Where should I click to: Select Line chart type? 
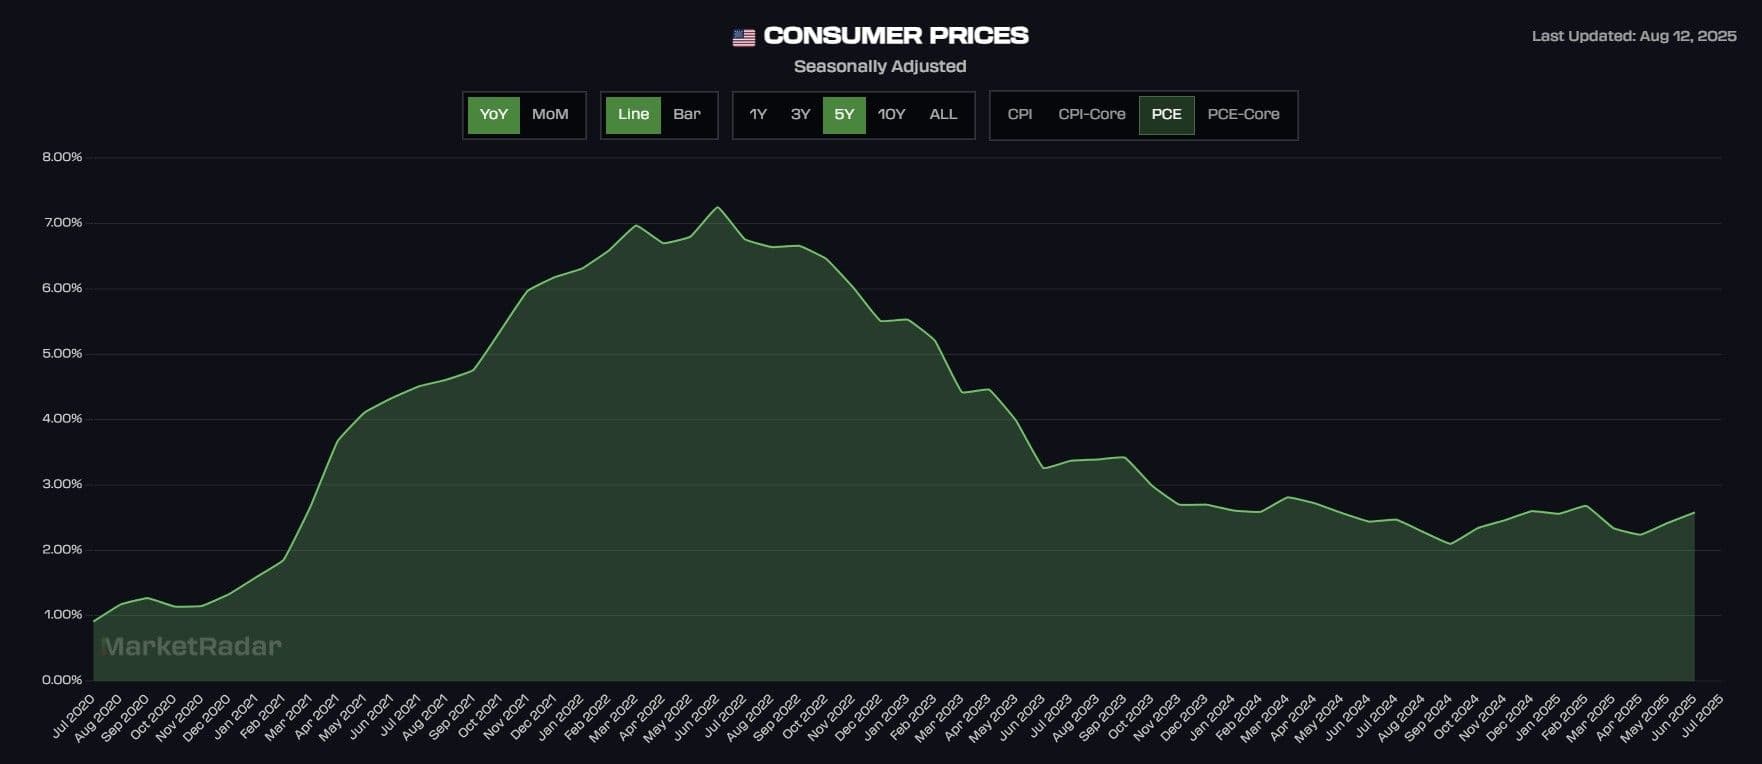[x=633, y=115]
